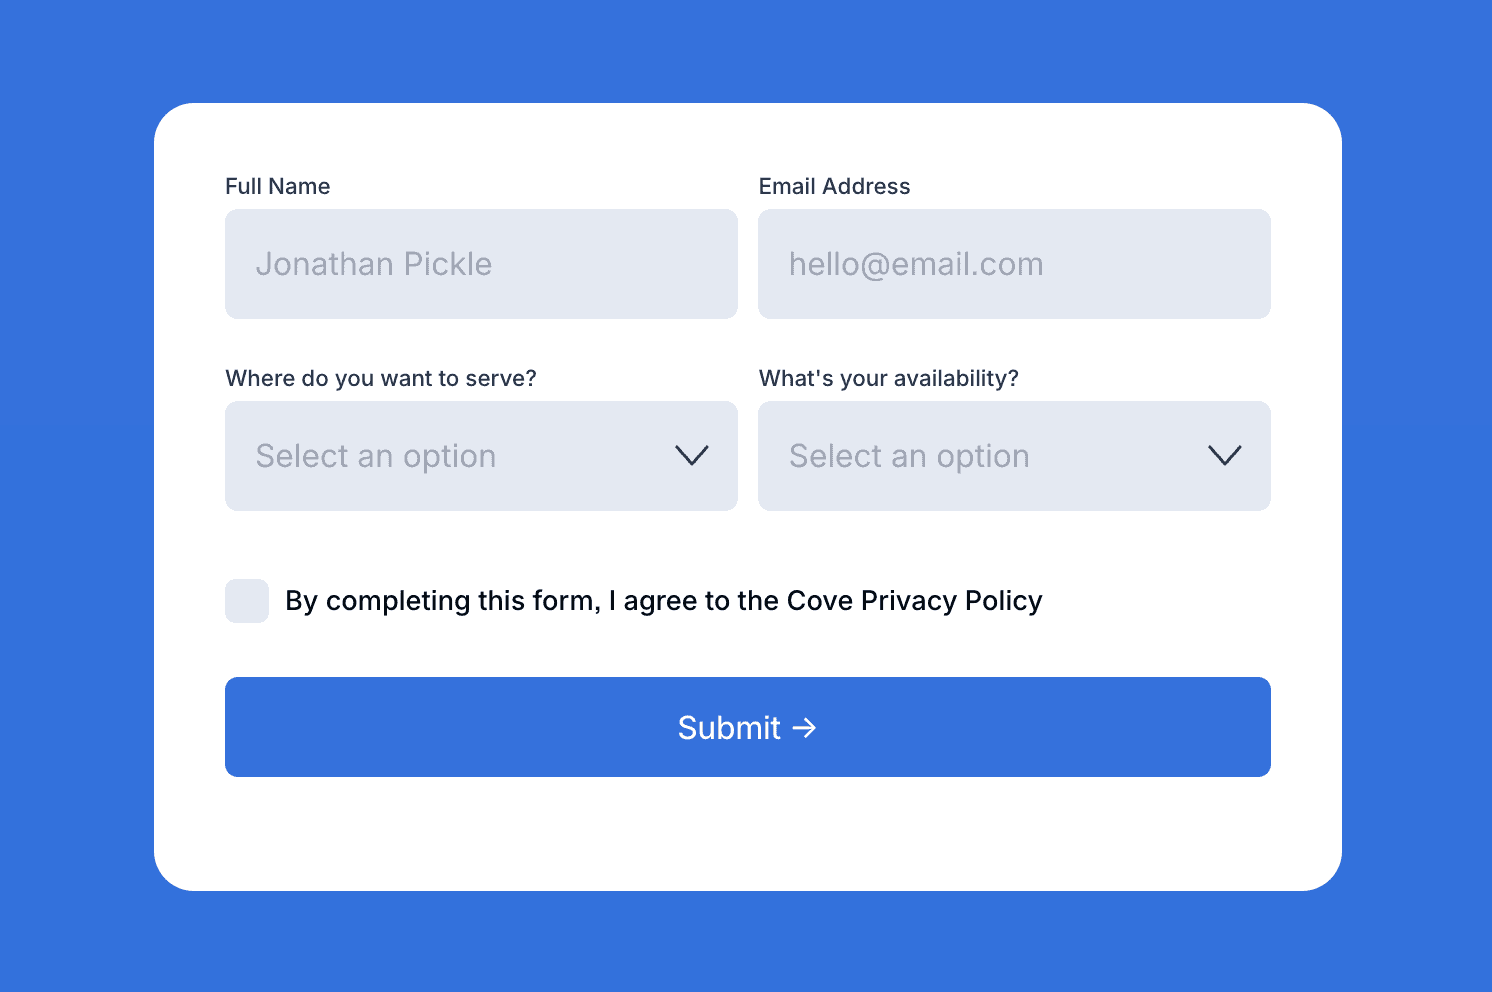Click the chevron icon in the availability dropdown
1492x992 pixels.
(x=1225, y=456)
